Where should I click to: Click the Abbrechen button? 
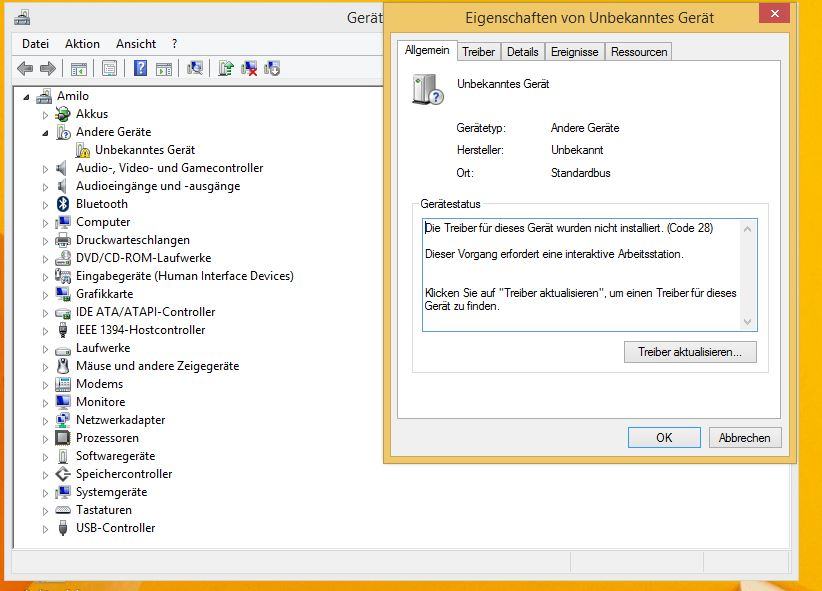click(745, 437)
